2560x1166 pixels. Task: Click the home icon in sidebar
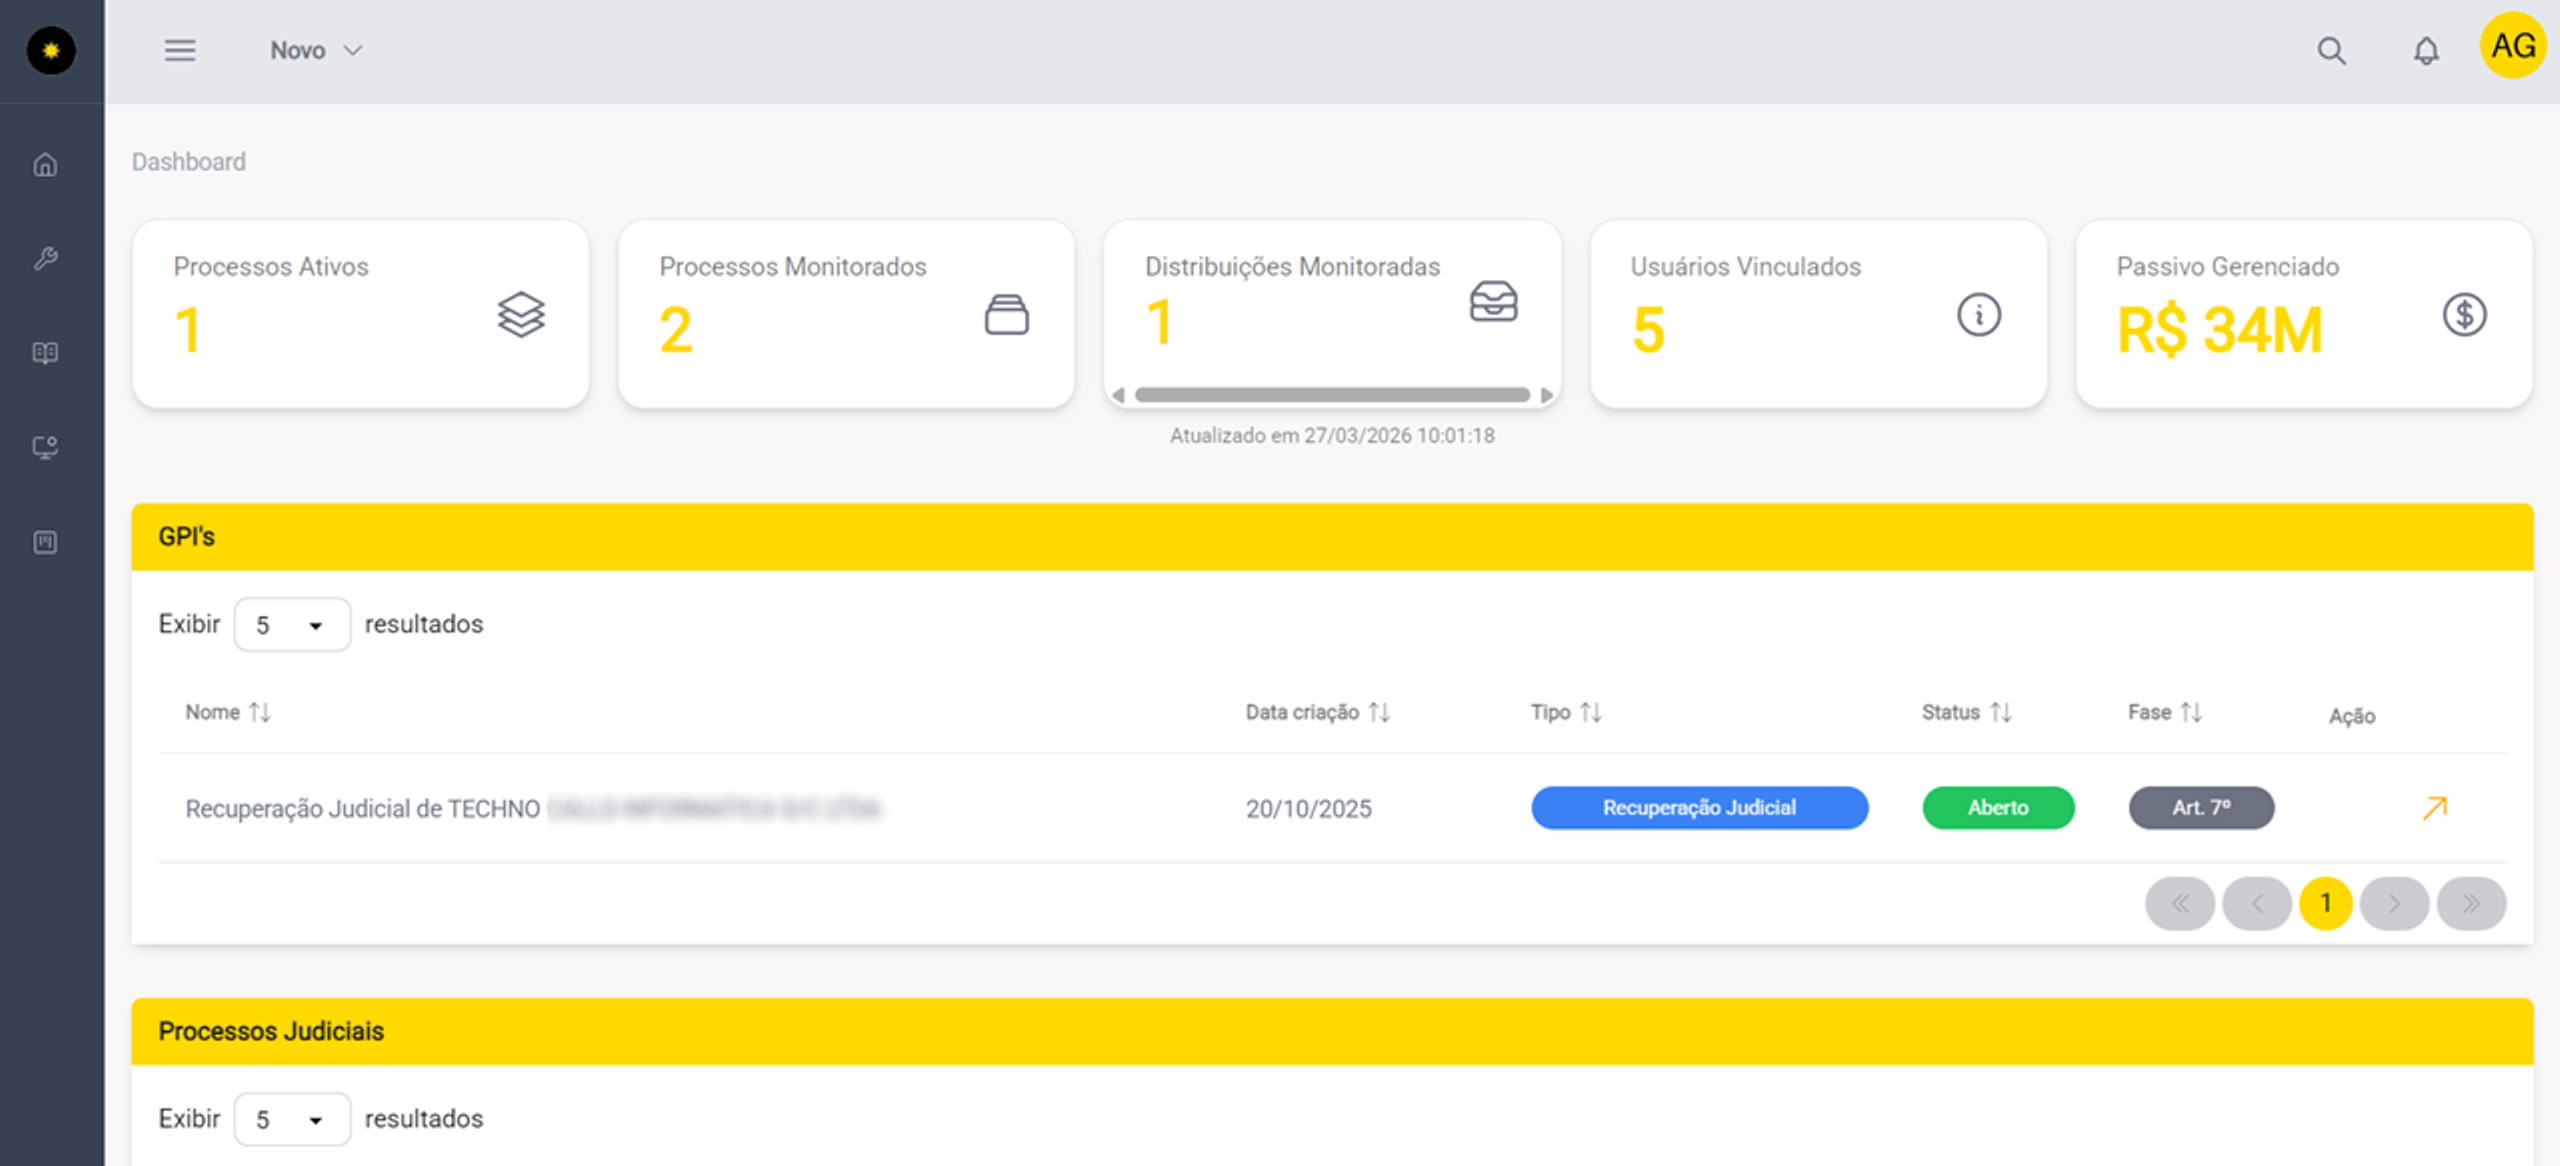45,165
